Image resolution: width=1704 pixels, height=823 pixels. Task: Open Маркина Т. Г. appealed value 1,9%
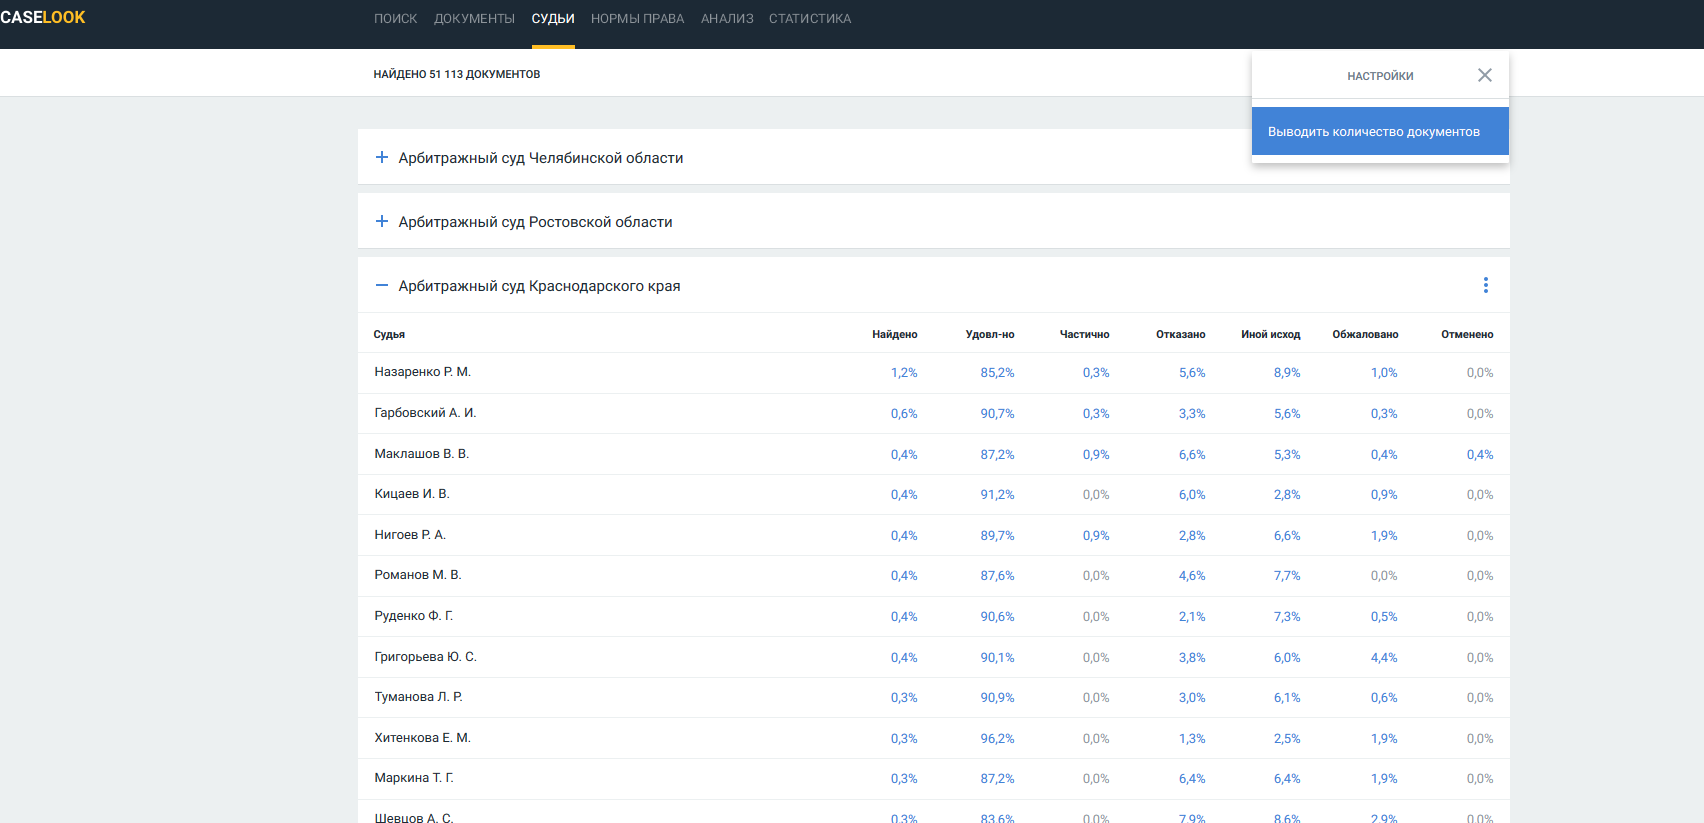click(1384, 779)
